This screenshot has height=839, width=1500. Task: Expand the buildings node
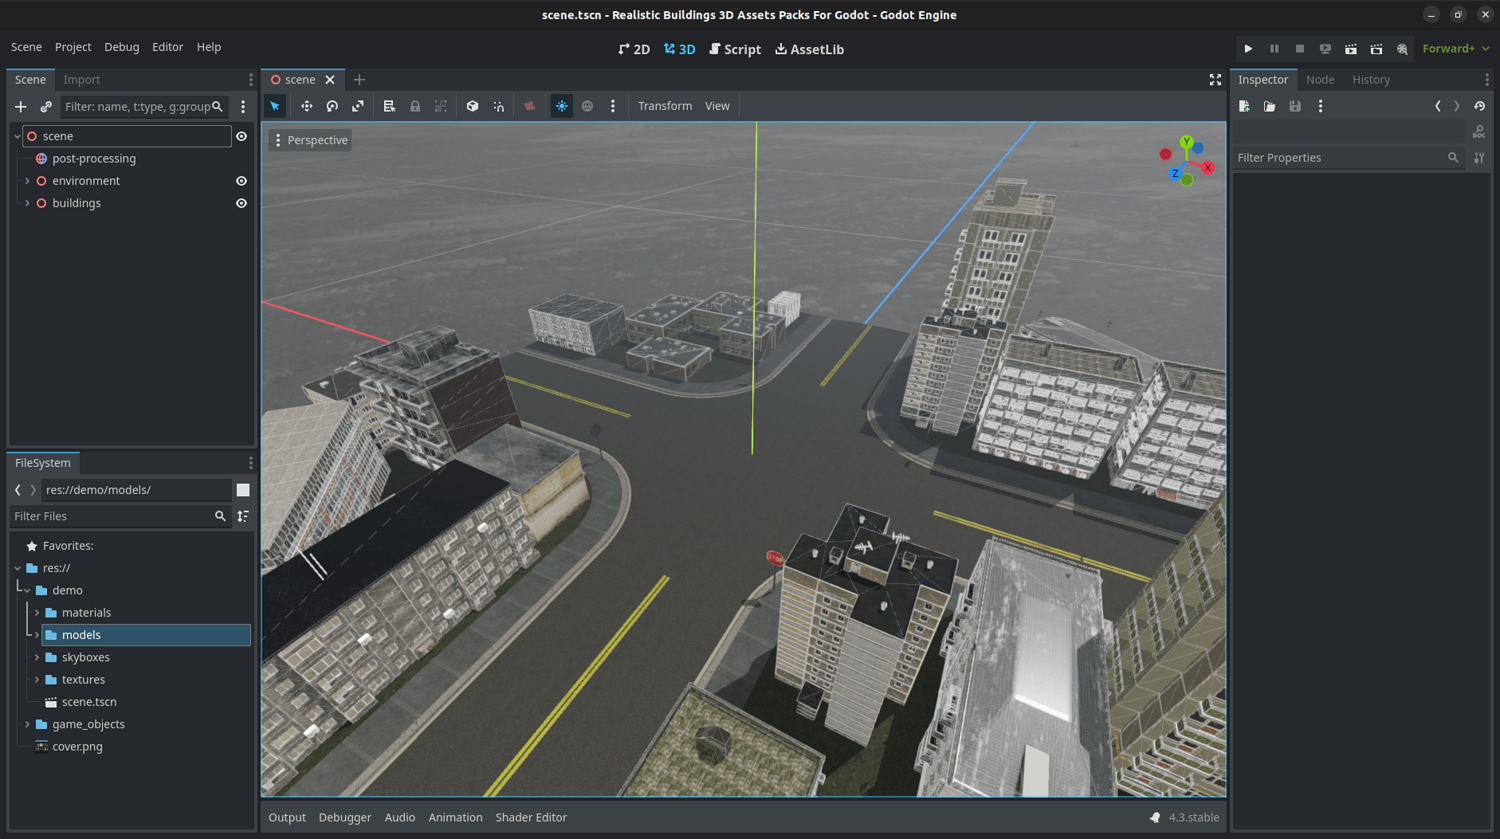coord(27,203)
